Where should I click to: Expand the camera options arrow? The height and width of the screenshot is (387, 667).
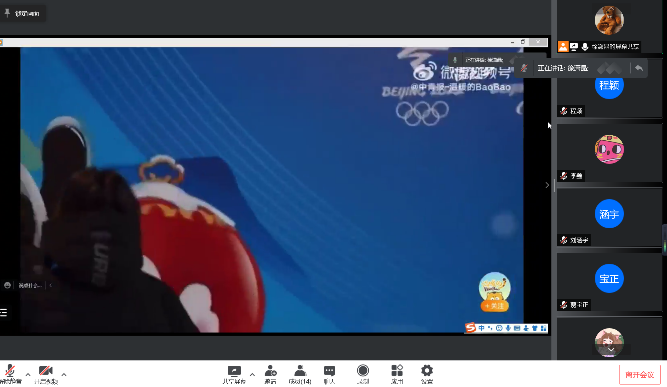pos(64,374)
